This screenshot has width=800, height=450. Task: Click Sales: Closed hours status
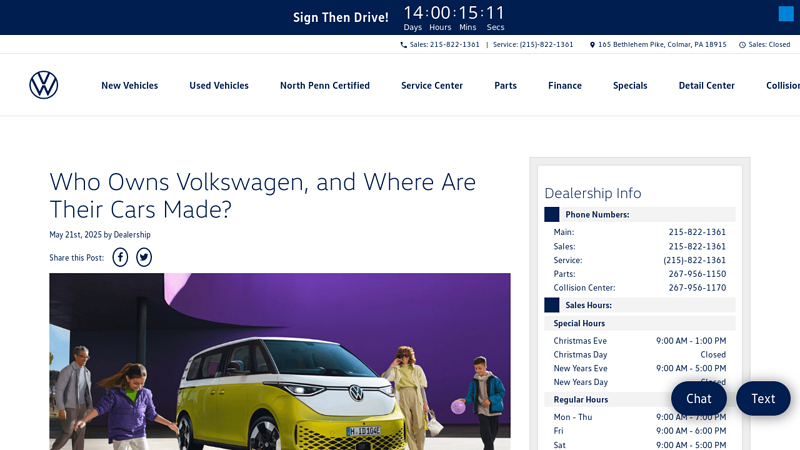[x=769, y=45]
